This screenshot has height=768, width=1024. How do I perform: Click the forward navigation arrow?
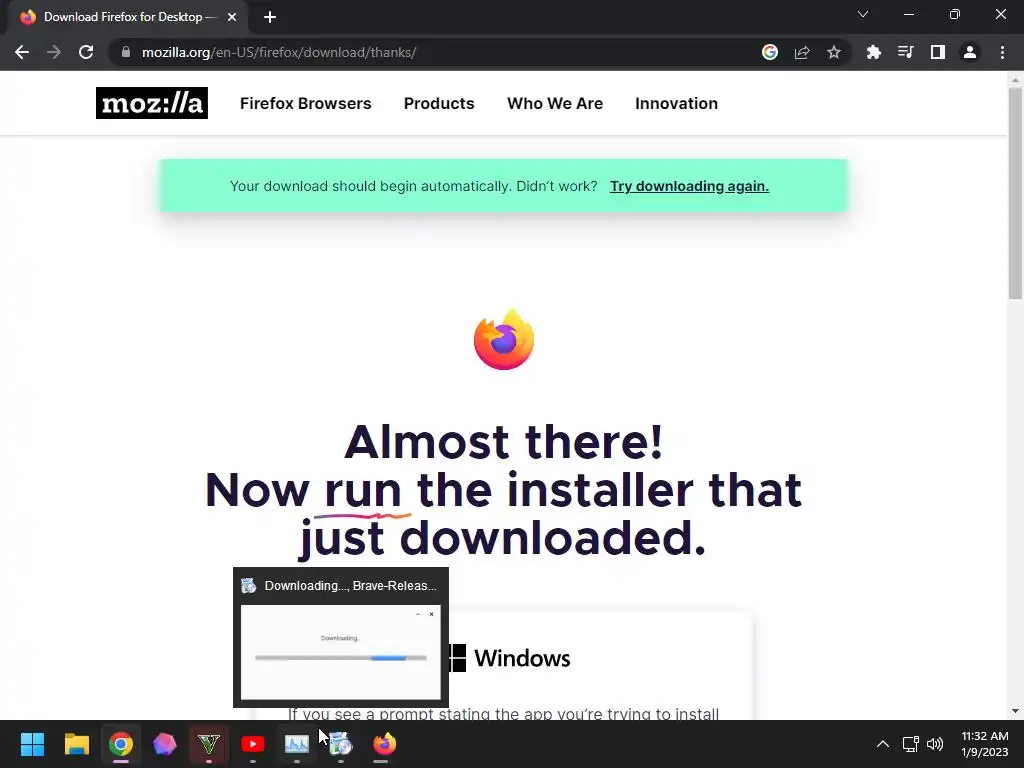(x=54, y=52)
